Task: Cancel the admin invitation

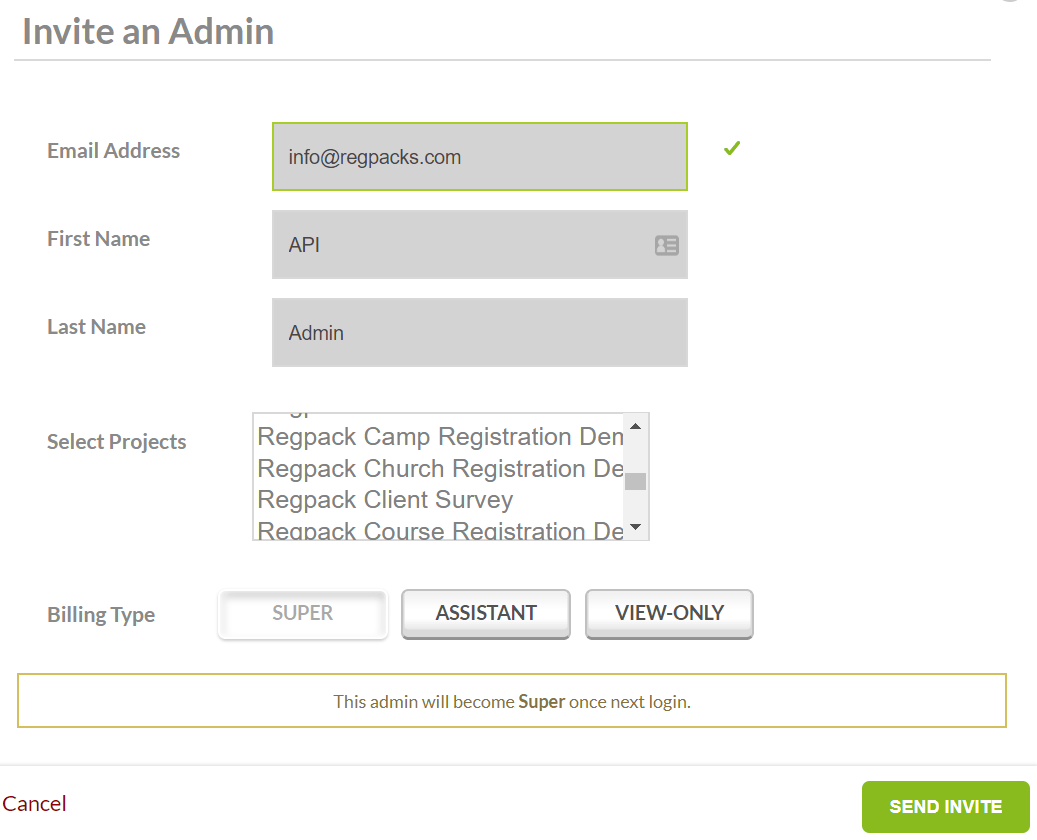Action: 35,804
